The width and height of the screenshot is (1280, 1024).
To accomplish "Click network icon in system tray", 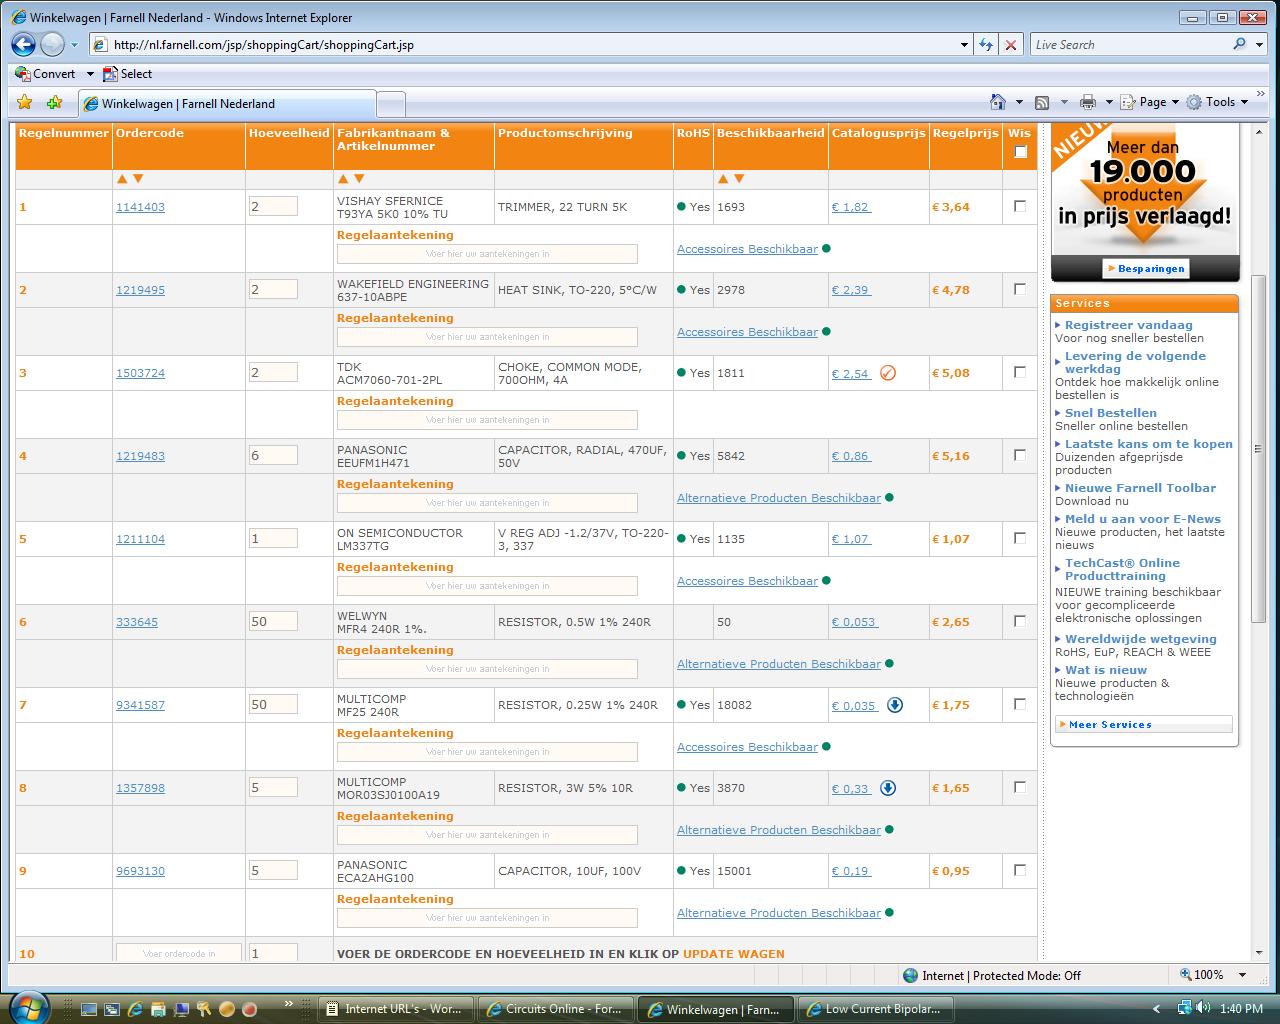I will click(x=1184, y=1008).
